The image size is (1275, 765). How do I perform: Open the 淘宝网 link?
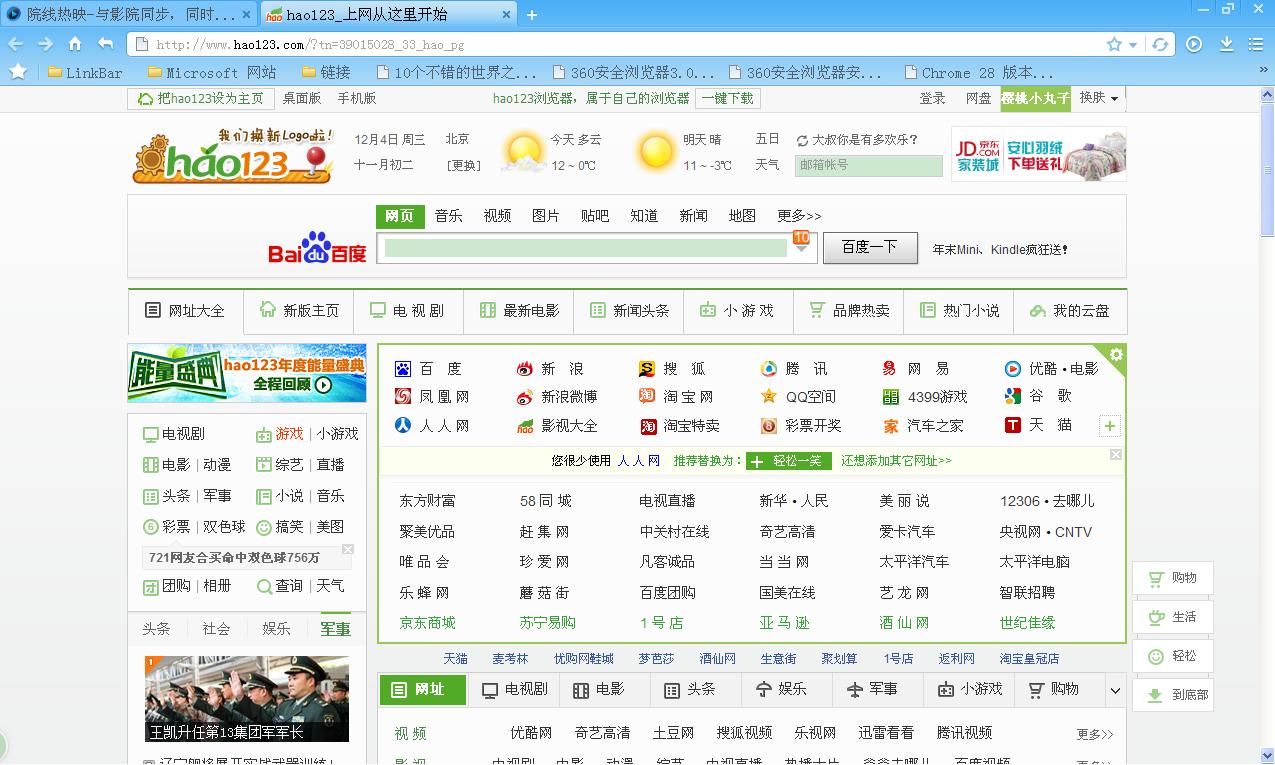[688, 397]
